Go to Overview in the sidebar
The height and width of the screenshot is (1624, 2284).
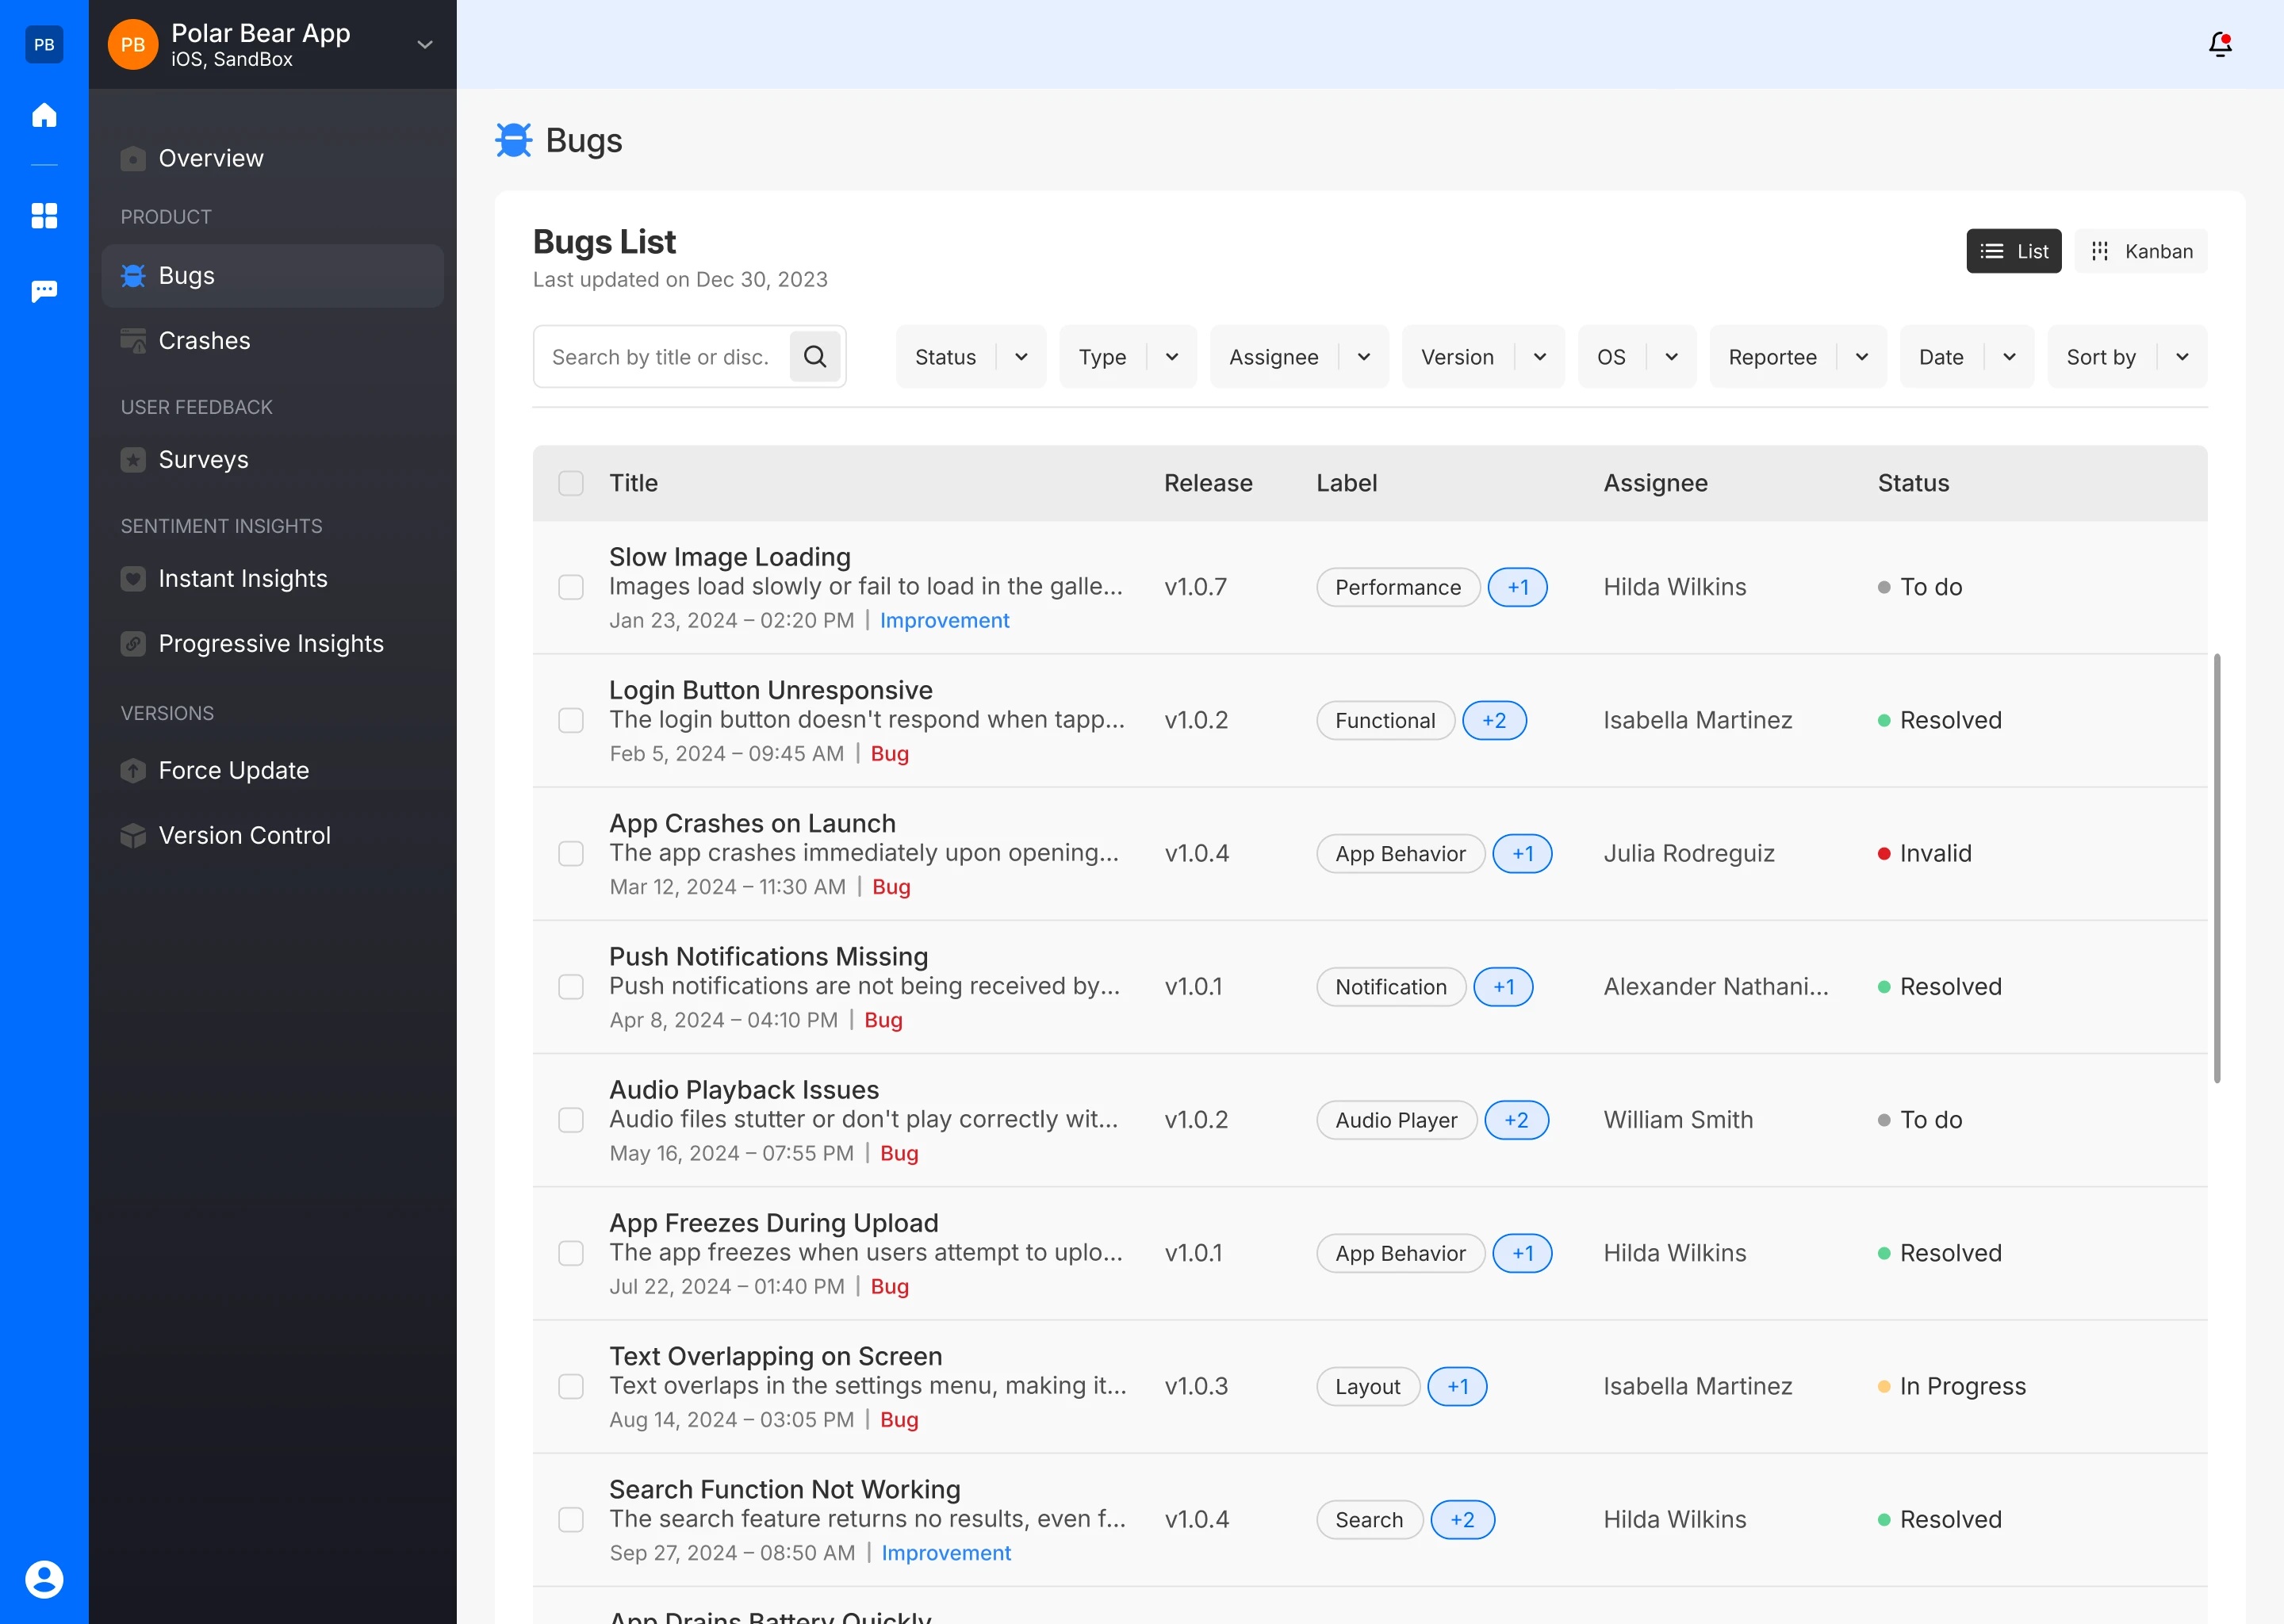pyautogui.click(x=272, y=159)
